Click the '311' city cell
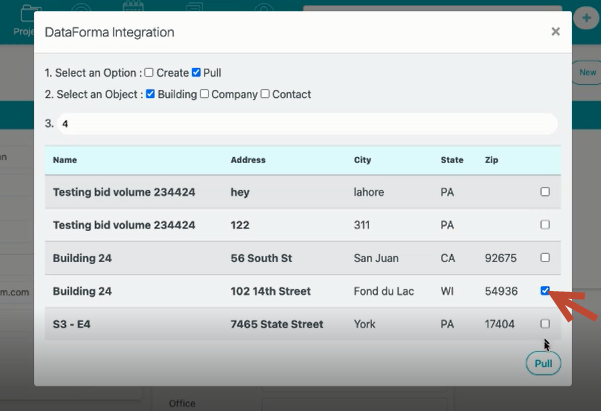The image size is (601, 411). tap(362, 225)
